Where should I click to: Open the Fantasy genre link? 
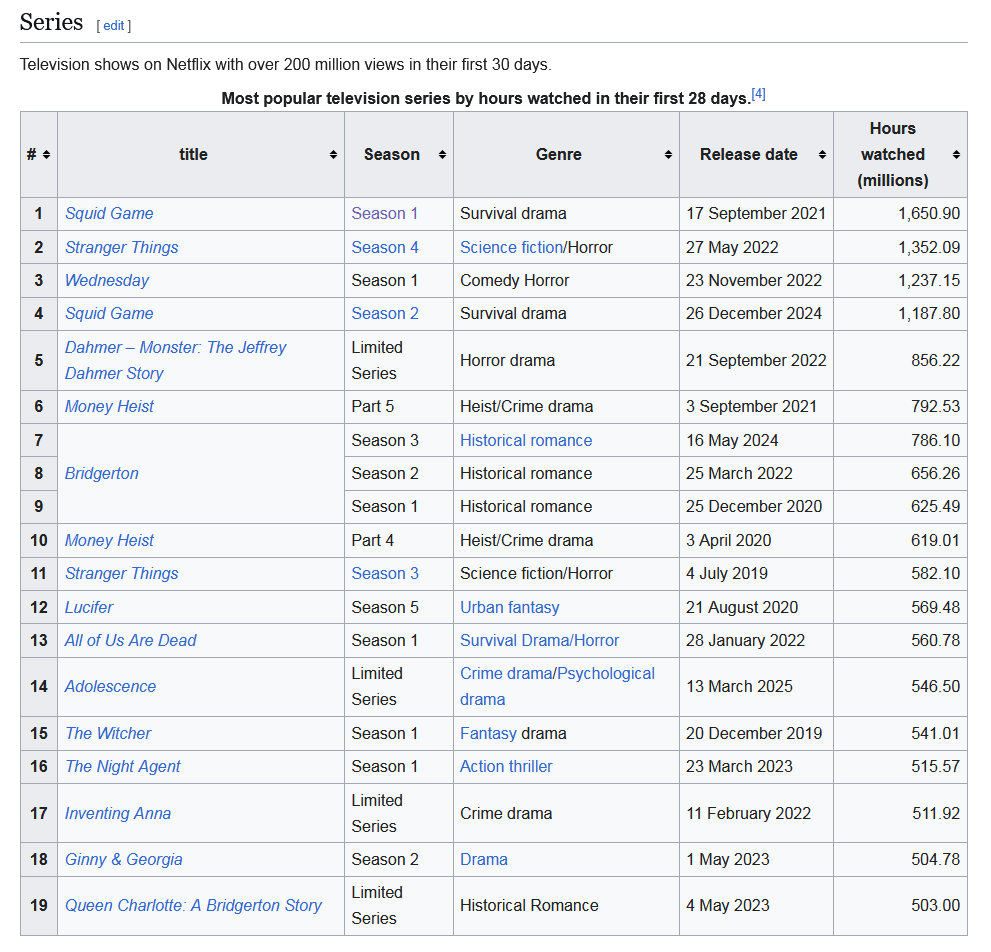tap(489, 733)
